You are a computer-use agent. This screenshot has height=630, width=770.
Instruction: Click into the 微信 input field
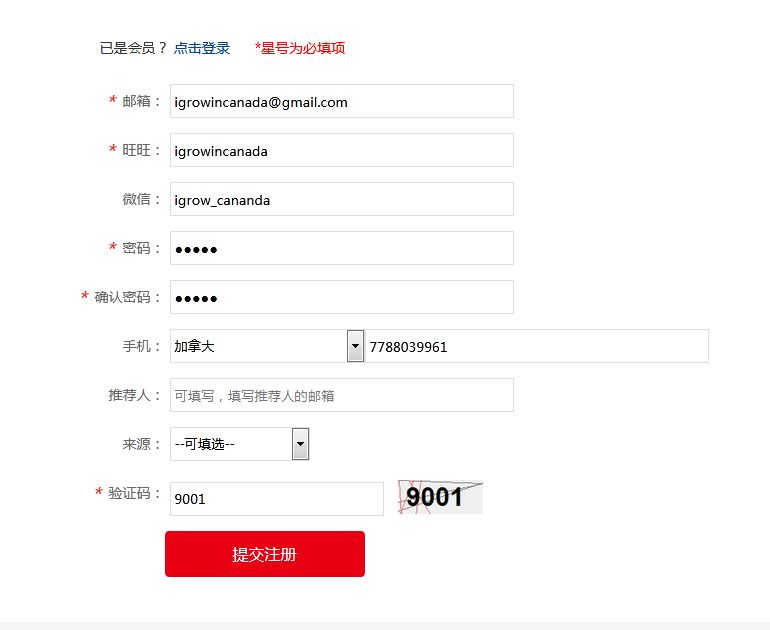[x=342, y=199]
